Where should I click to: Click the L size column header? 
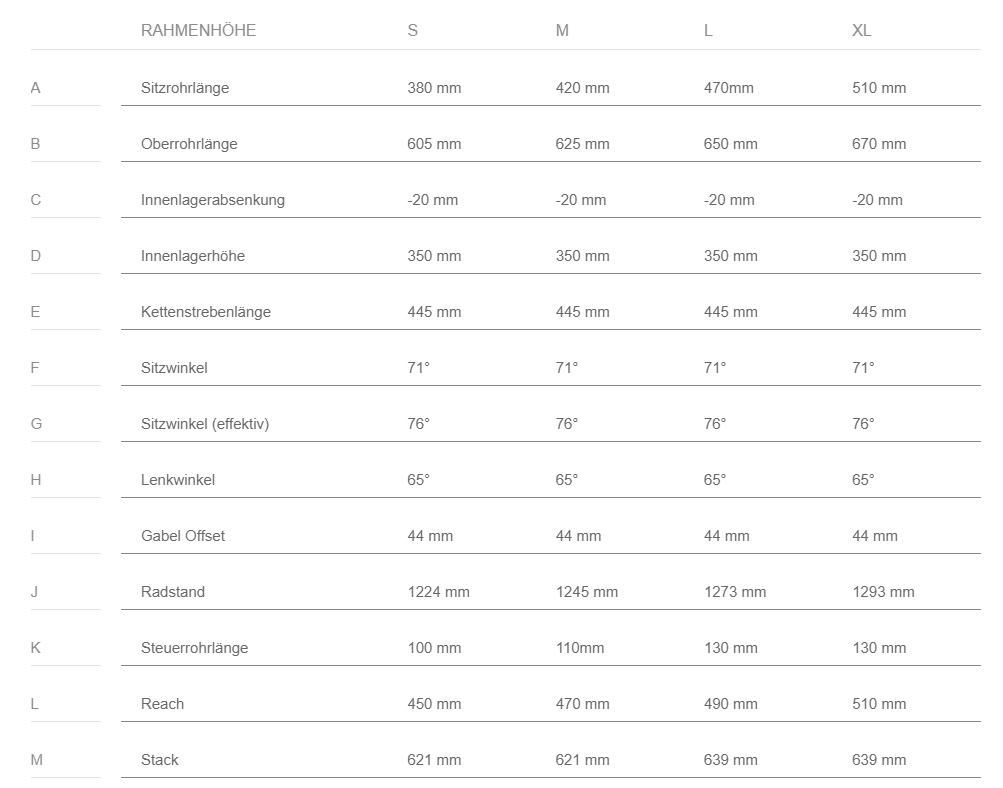pyautogui.click(x=708, y=30)
